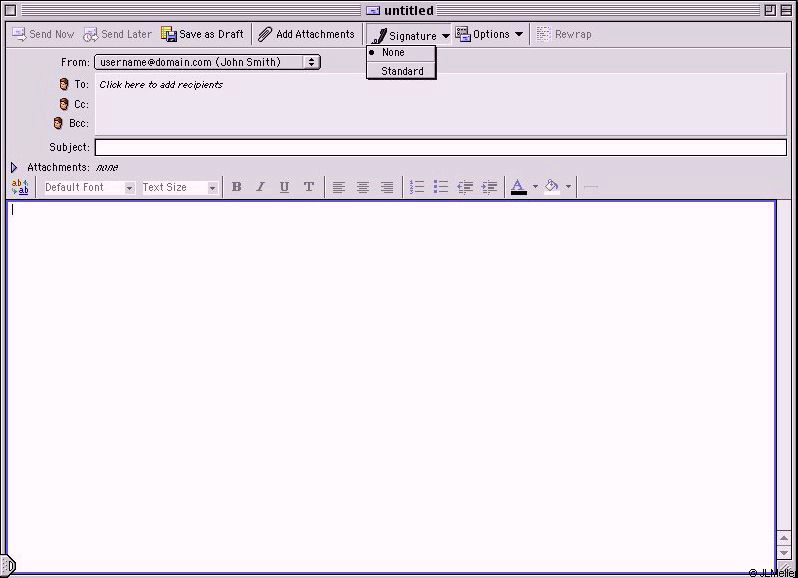Toggle HTML formatting with the ab icon
Screen dimensions: 798x578
(20, 187)
